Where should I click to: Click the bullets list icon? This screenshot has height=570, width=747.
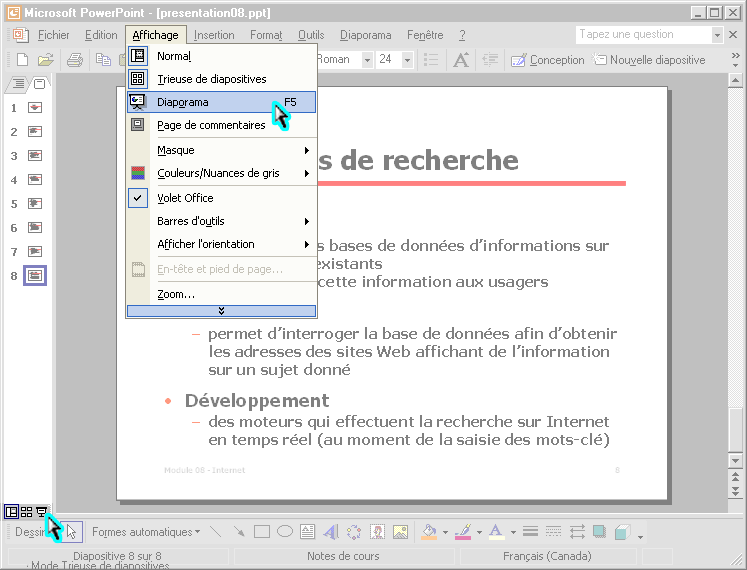click(431, 60)
